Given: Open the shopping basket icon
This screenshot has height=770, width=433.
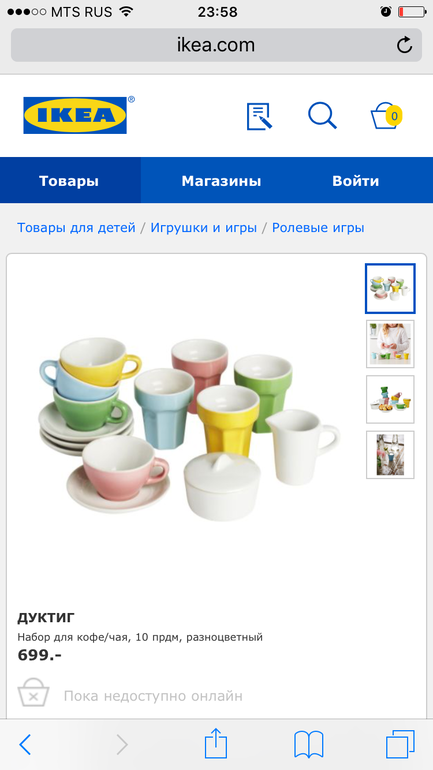Looking at the screenshot, I should click(x=386, y=116).
